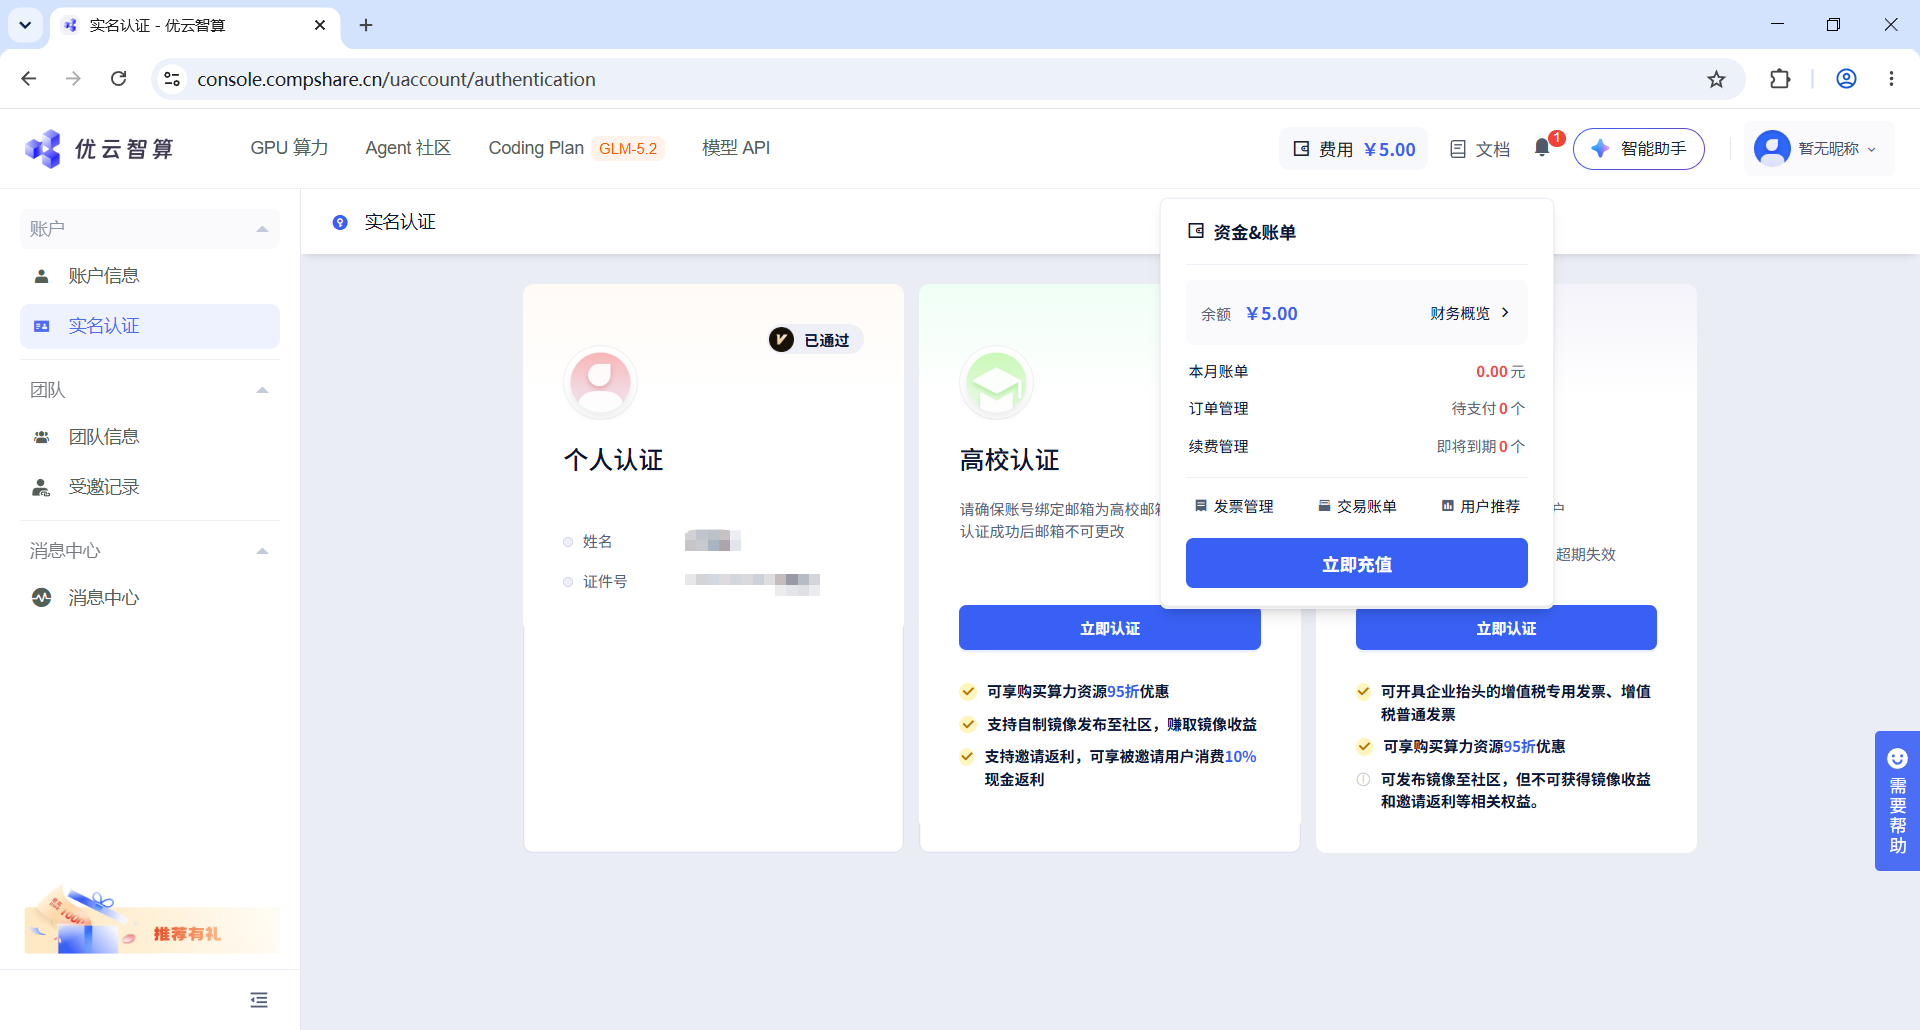
Task: Open the browser extensions icon
Action: [1780, 79]
